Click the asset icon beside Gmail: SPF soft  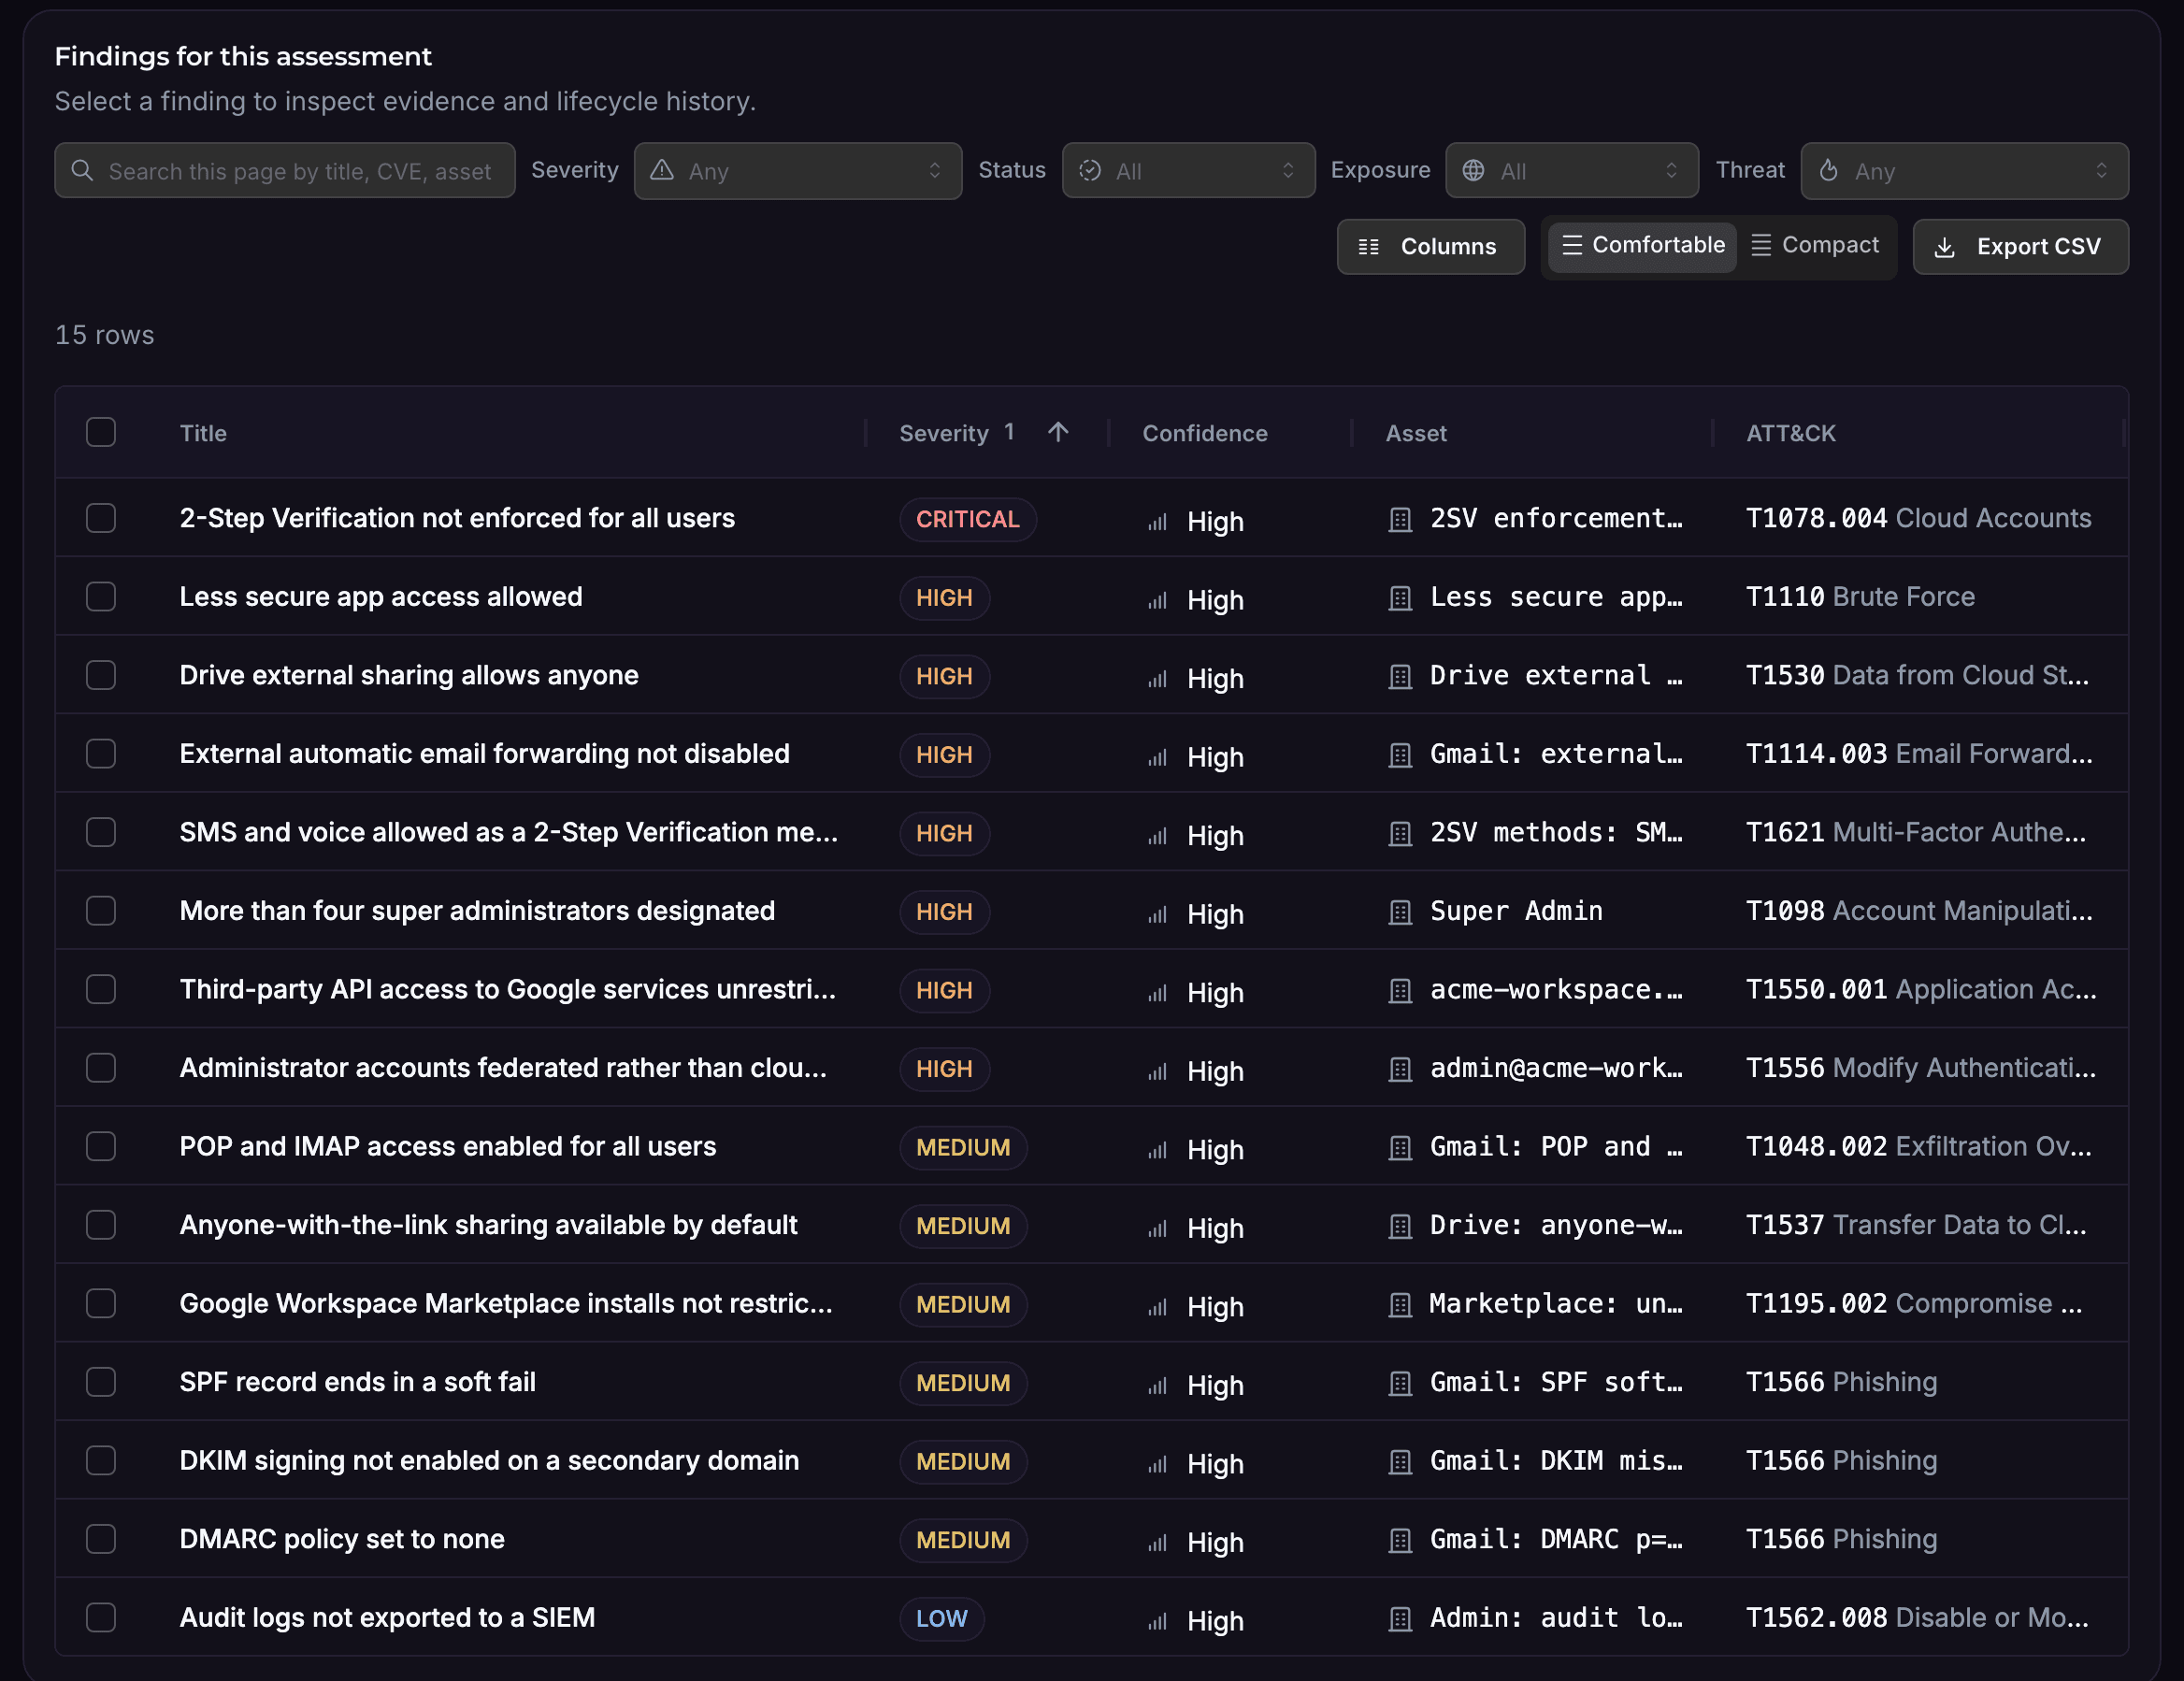(1400, 1384)
